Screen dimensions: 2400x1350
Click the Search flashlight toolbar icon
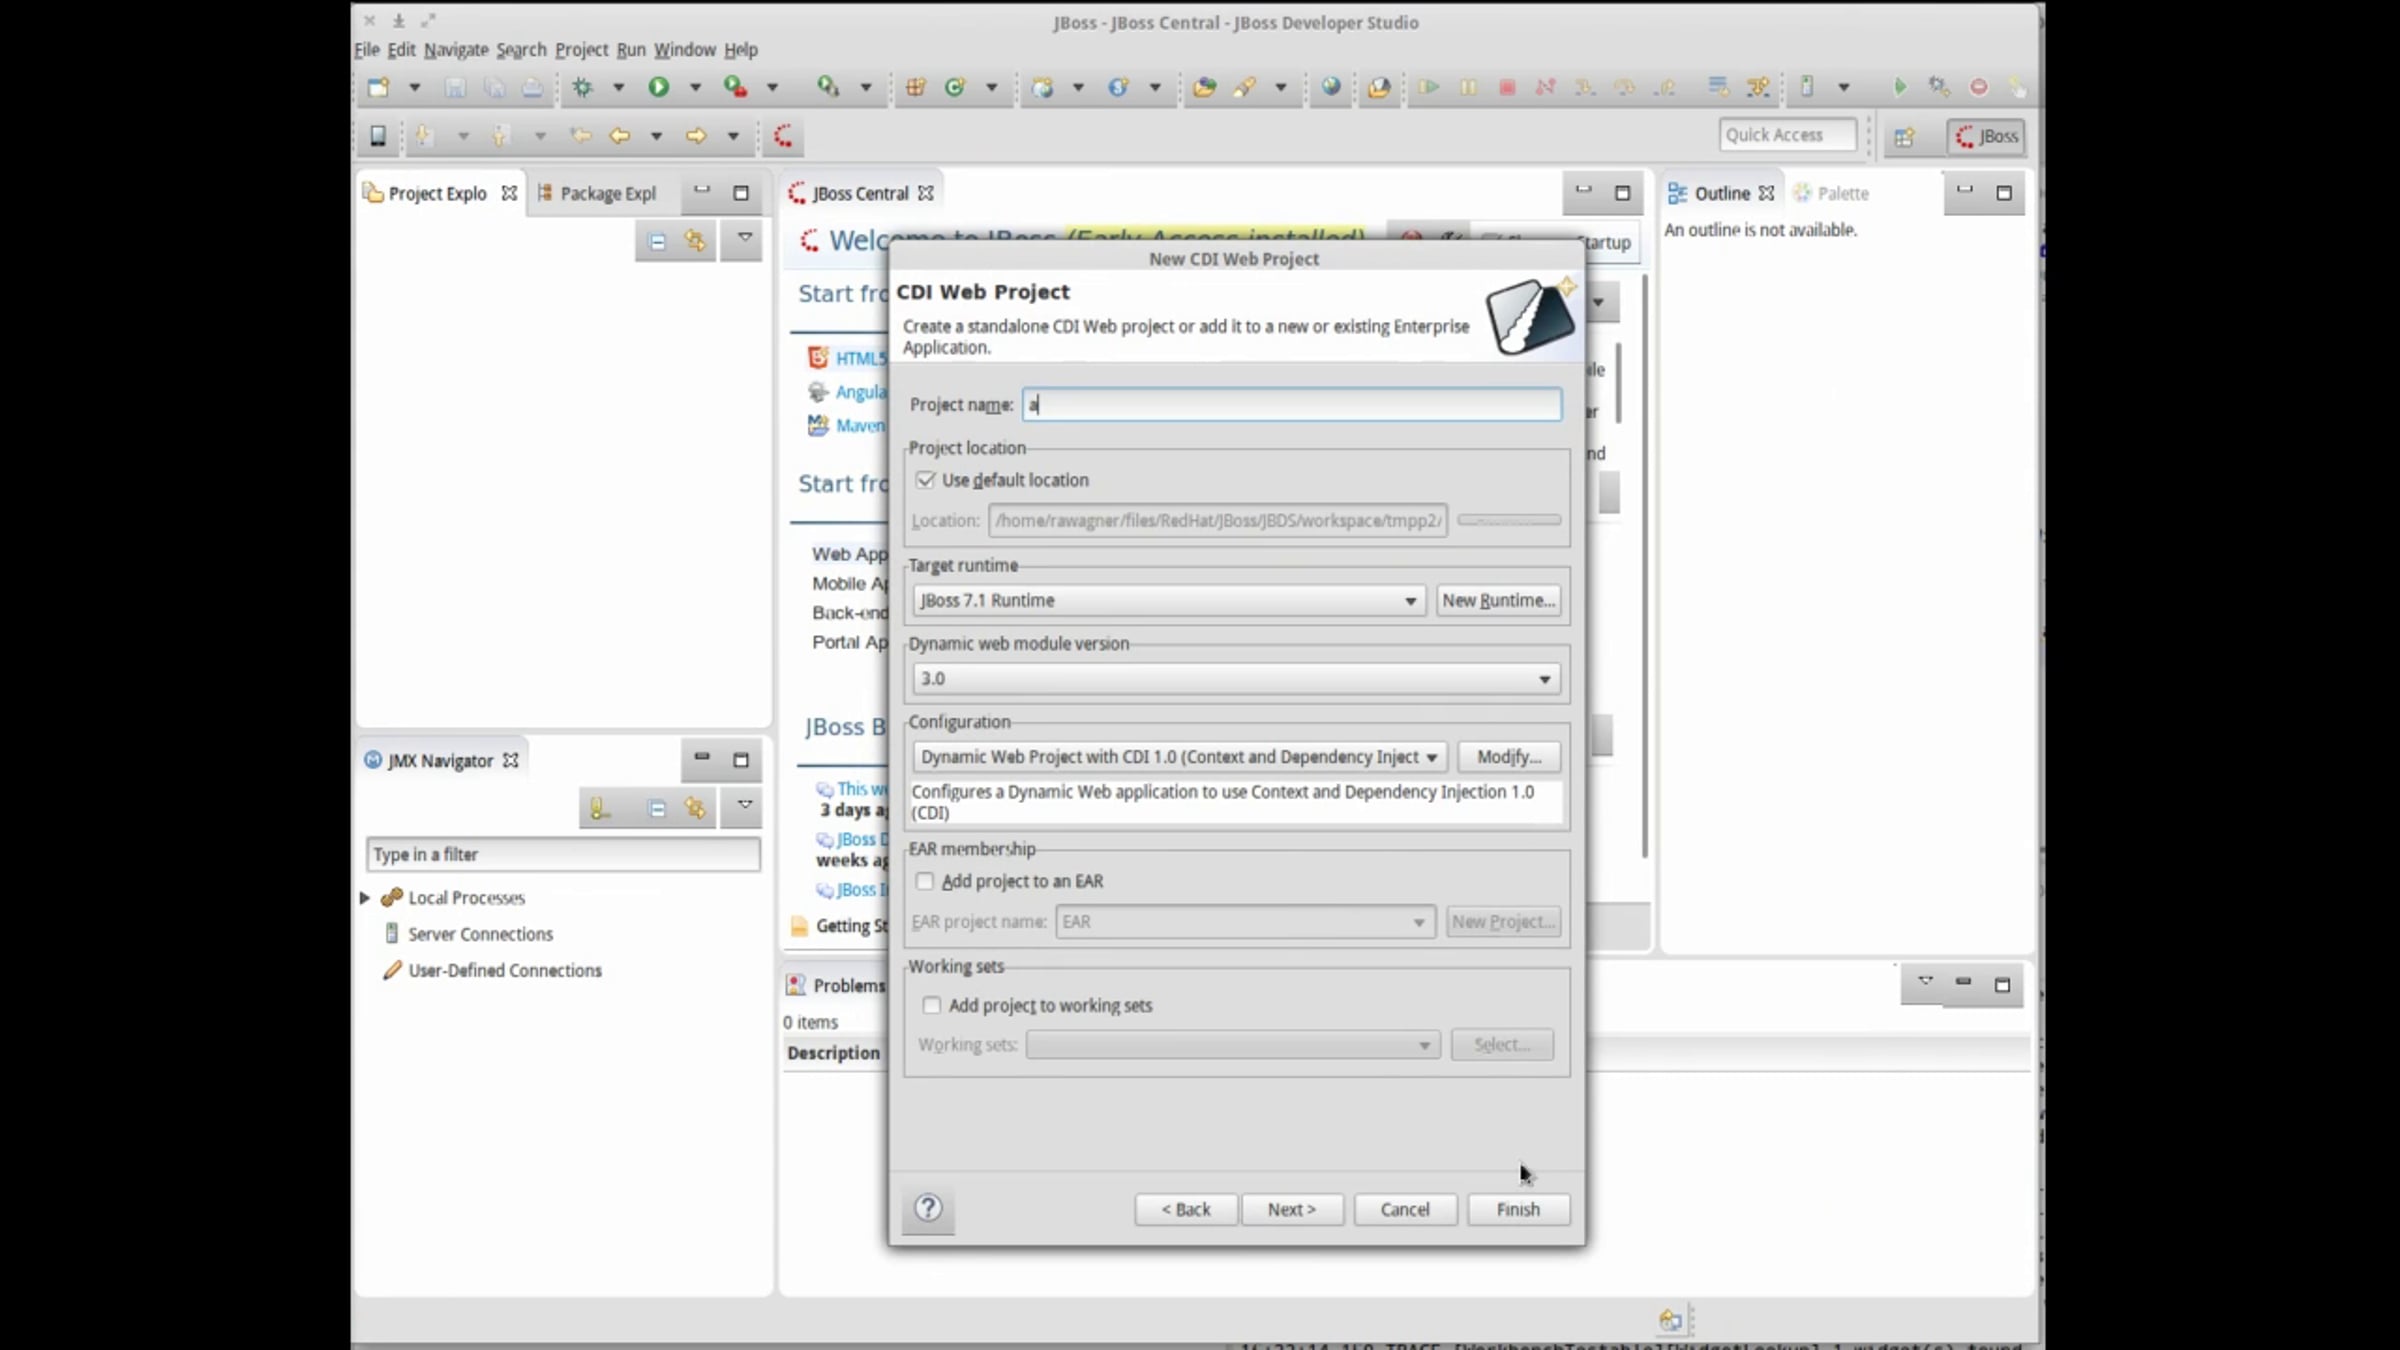click(x=1244, y=87)
